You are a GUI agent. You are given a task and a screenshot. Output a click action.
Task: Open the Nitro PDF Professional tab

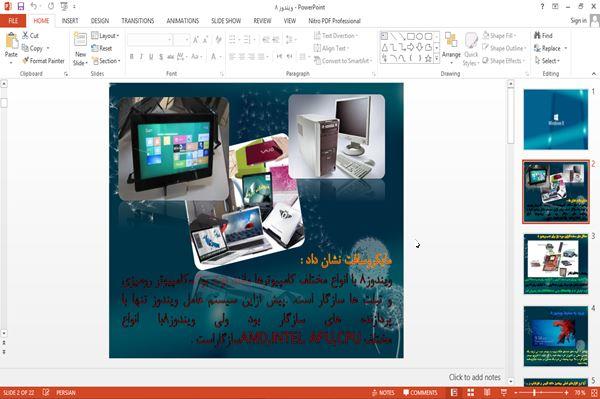(x=334, y=21)
